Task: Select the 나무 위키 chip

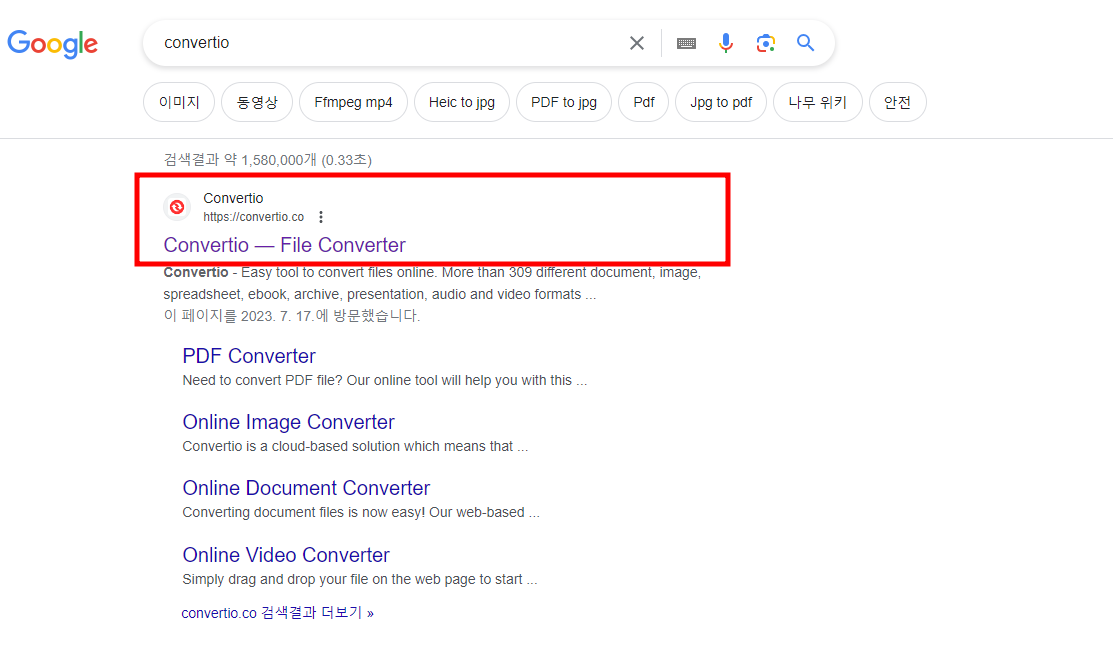Action: [x=818, y=102]
